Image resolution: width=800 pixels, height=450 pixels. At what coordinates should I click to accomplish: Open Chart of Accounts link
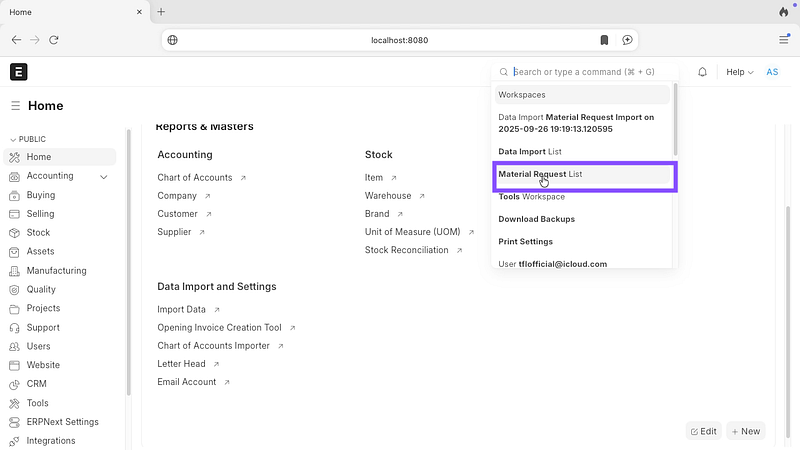[195, 178]
